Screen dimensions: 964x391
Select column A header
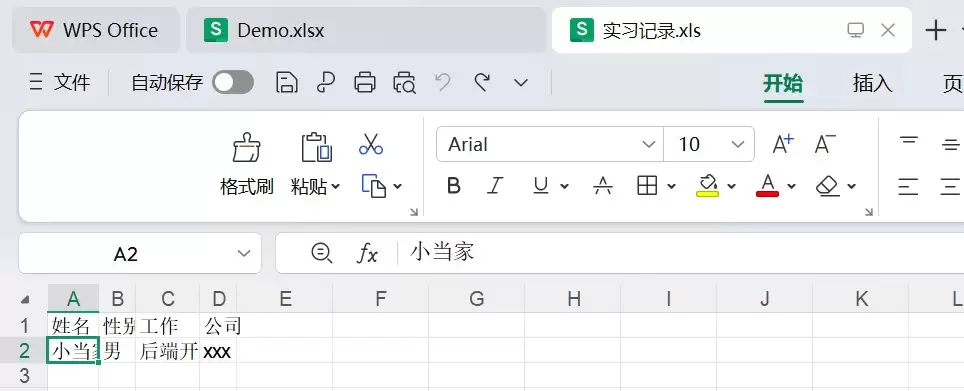tap(73, 299)
